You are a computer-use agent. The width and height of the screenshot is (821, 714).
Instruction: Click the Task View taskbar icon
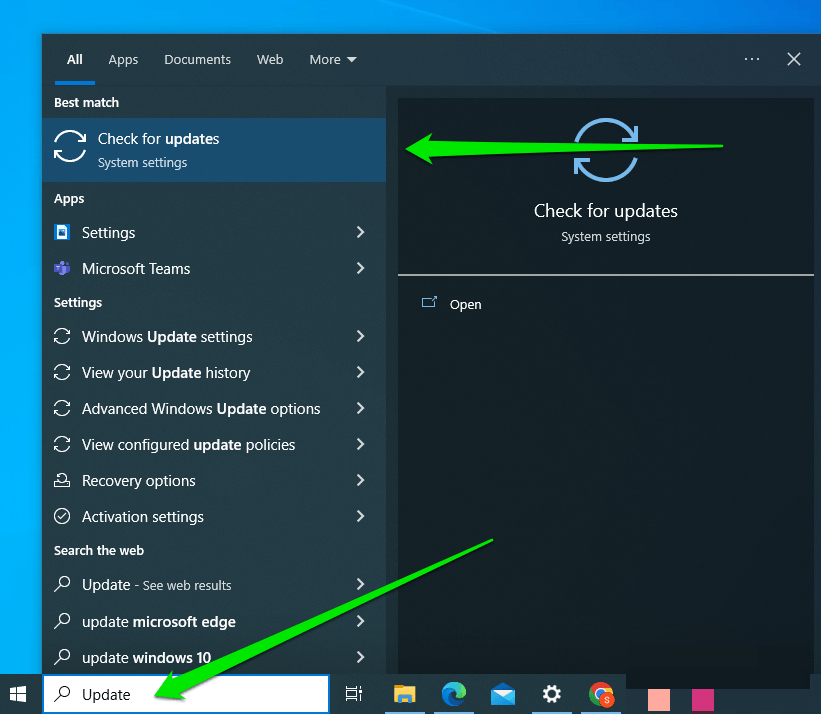353,694
